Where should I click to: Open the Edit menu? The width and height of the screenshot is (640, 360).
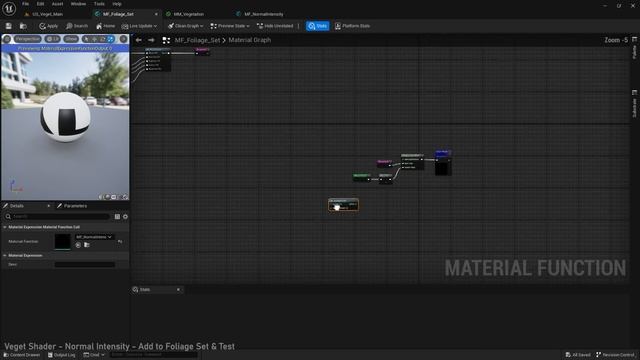[x=40, y=4]
